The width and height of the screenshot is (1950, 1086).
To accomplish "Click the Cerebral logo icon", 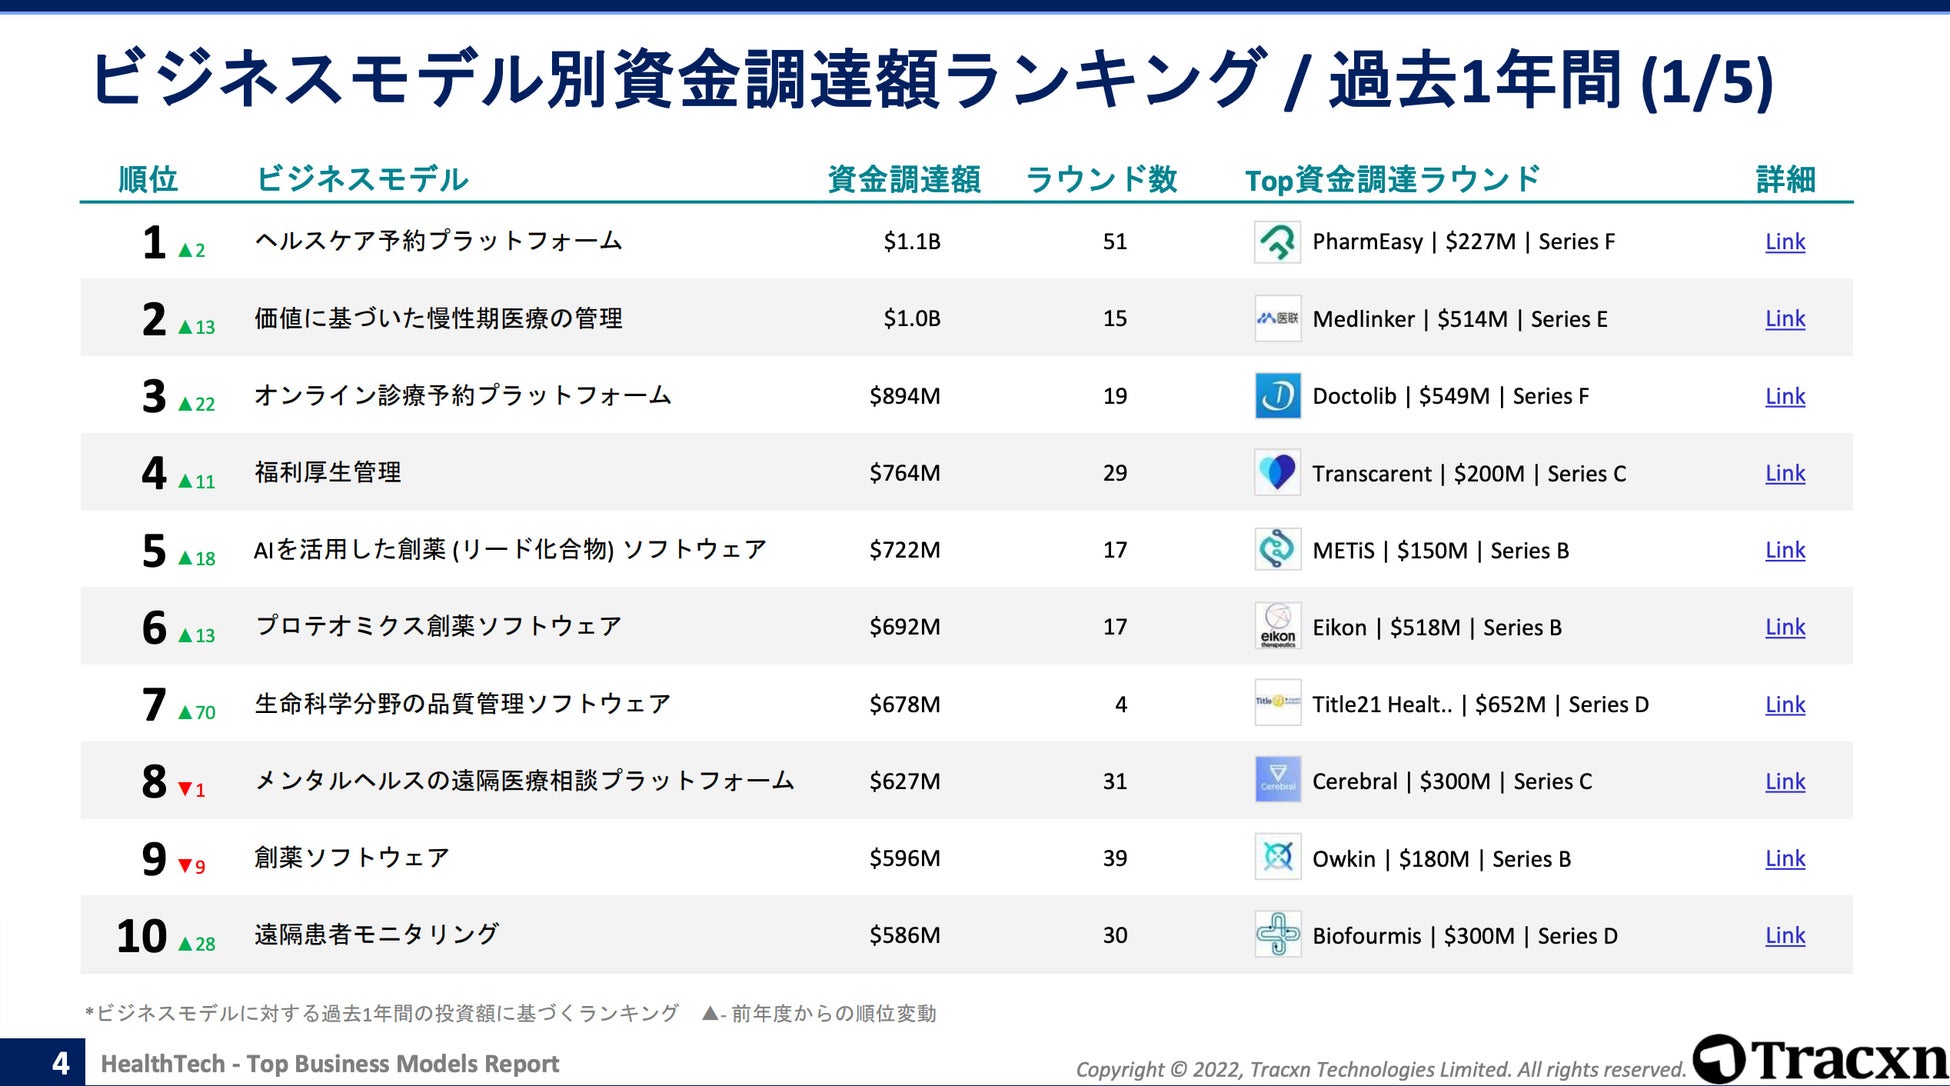I will (x=1277, y=781).
